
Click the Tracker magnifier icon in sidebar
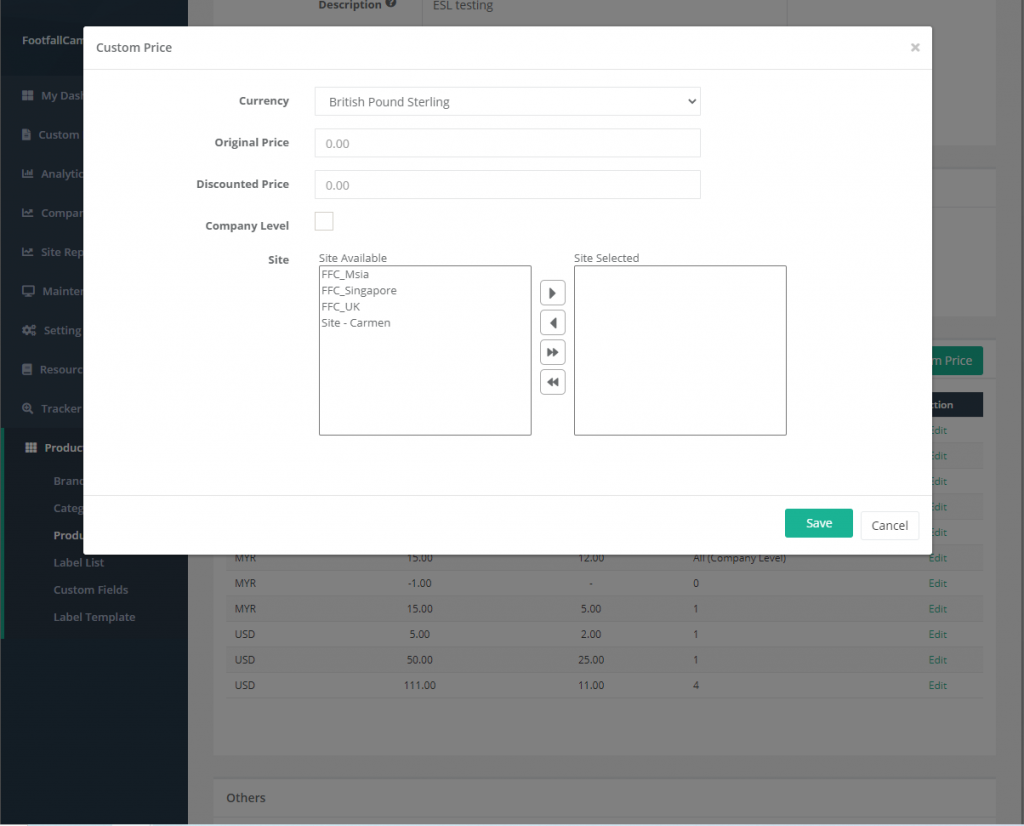pos(27,409)
